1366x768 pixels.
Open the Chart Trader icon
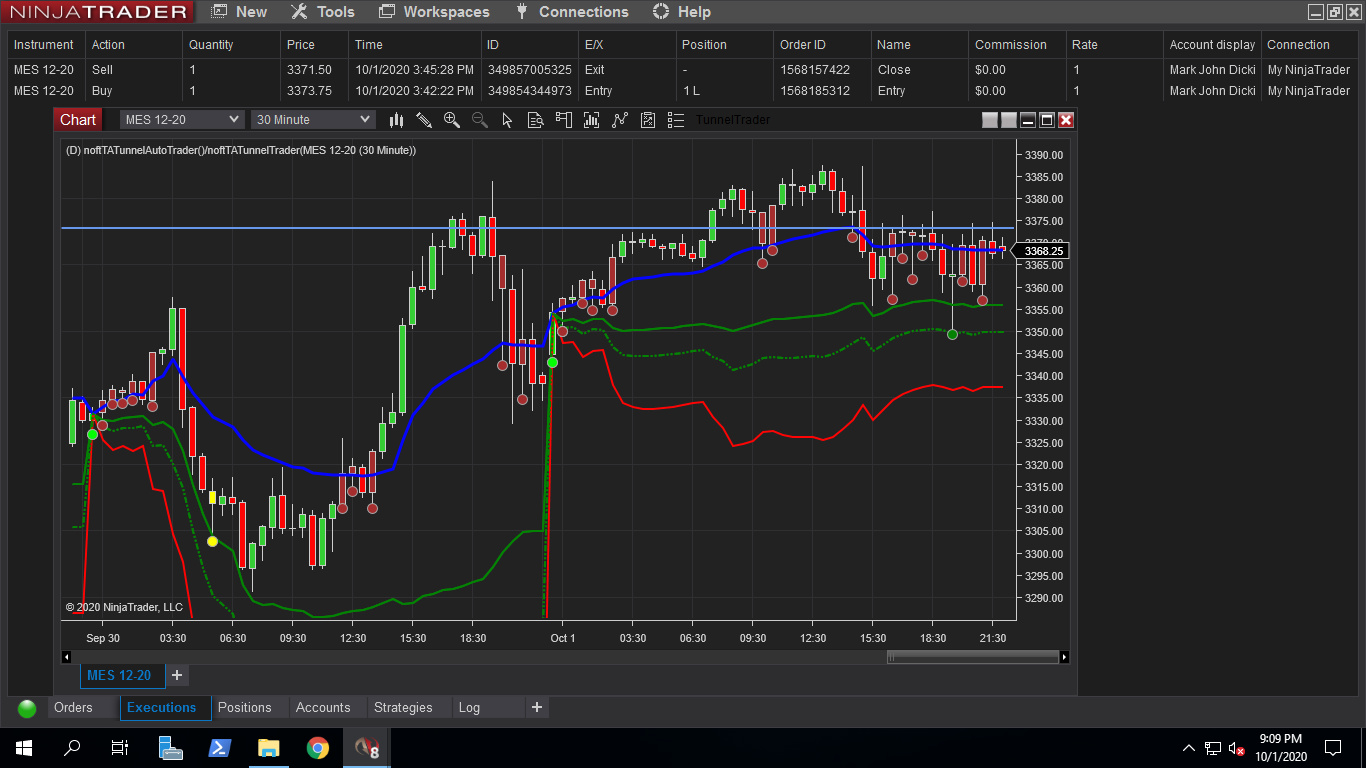pyautogui.click(x=563, y=119)
